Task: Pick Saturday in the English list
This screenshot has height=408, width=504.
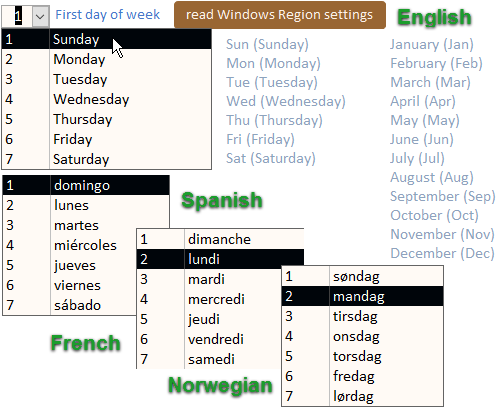Action: (107, 159)
